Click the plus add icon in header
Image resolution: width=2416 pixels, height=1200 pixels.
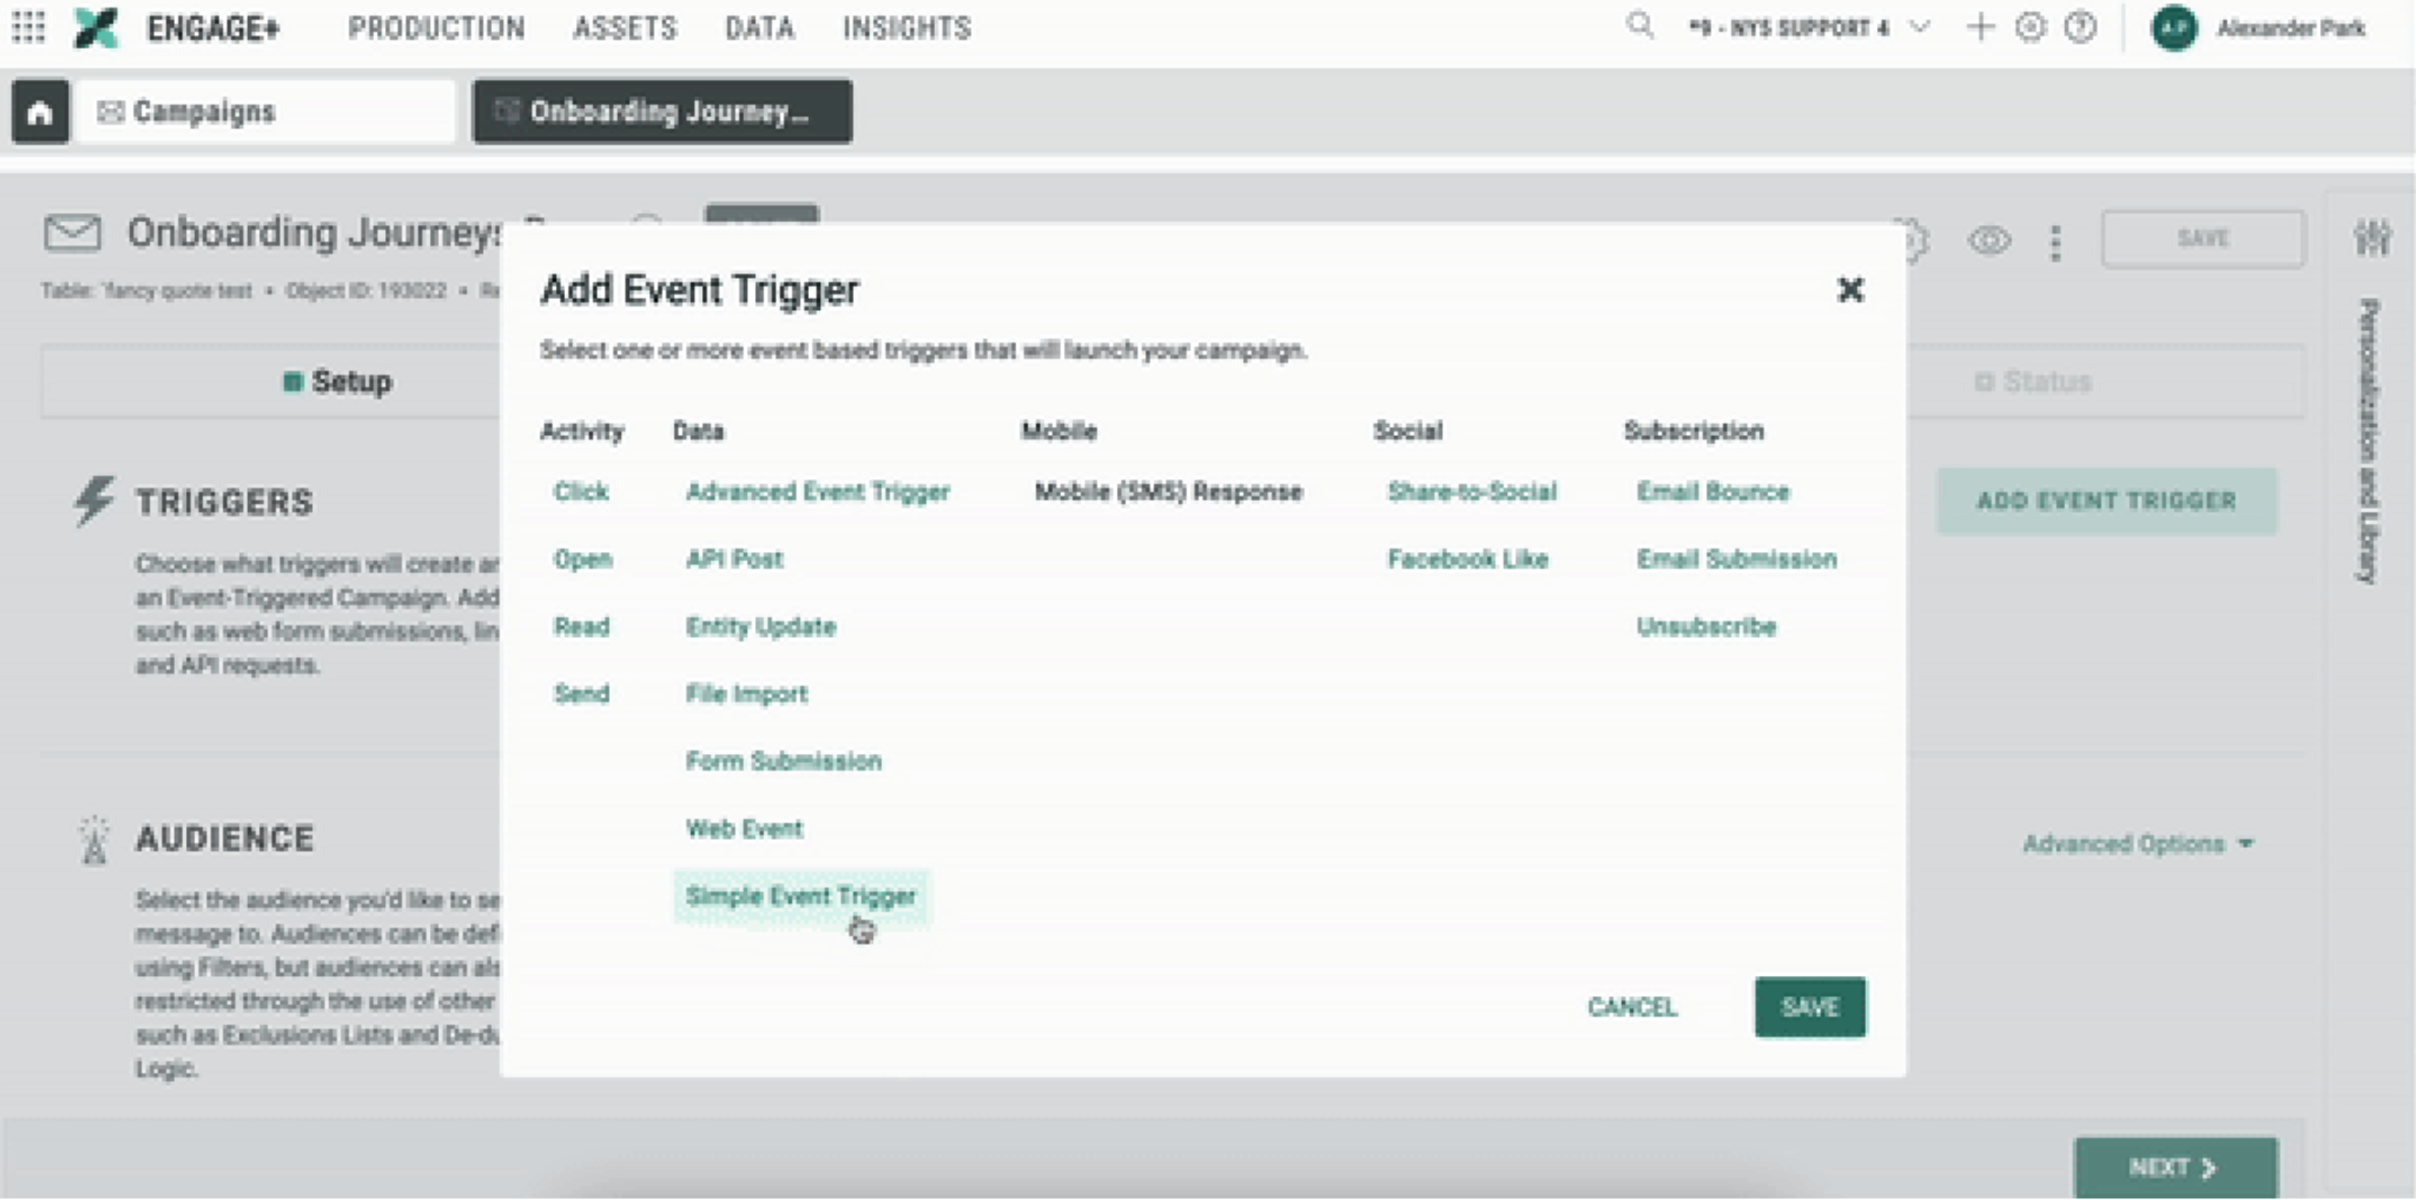(x=1979, y=27)
